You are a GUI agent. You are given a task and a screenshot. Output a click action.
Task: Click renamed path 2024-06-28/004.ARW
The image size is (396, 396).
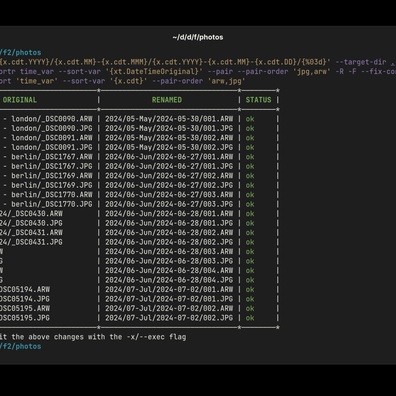[169, 270]
